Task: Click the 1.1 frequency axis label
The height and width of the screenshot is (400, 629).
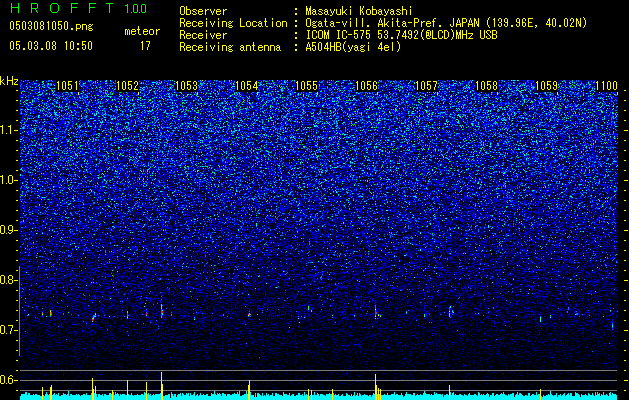Action: click(9, 130)
